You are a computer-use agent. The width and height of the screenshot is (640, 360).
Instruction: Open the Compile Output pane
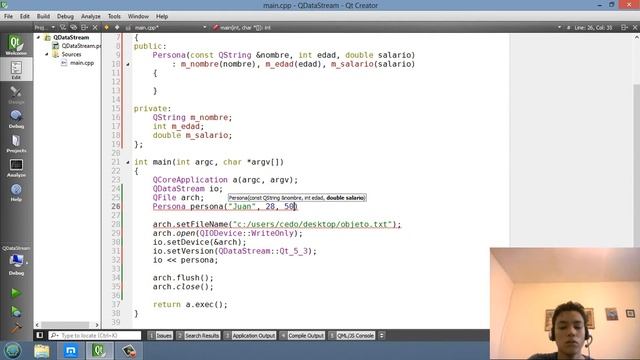coord(302,336)
